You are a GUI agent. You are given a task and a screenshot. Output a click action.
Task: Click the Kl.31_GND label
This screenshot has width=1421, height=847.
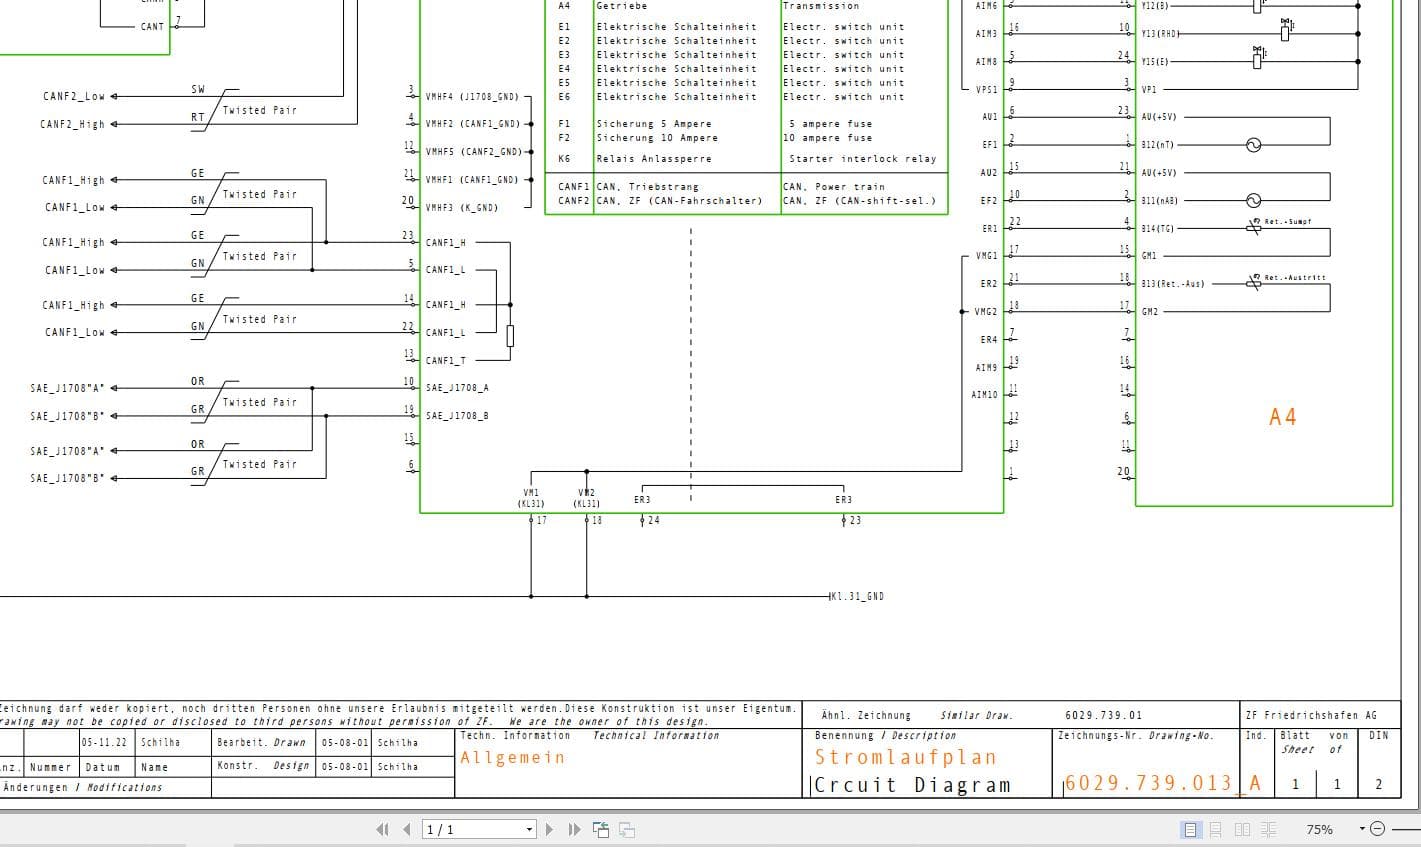point(858,596)
